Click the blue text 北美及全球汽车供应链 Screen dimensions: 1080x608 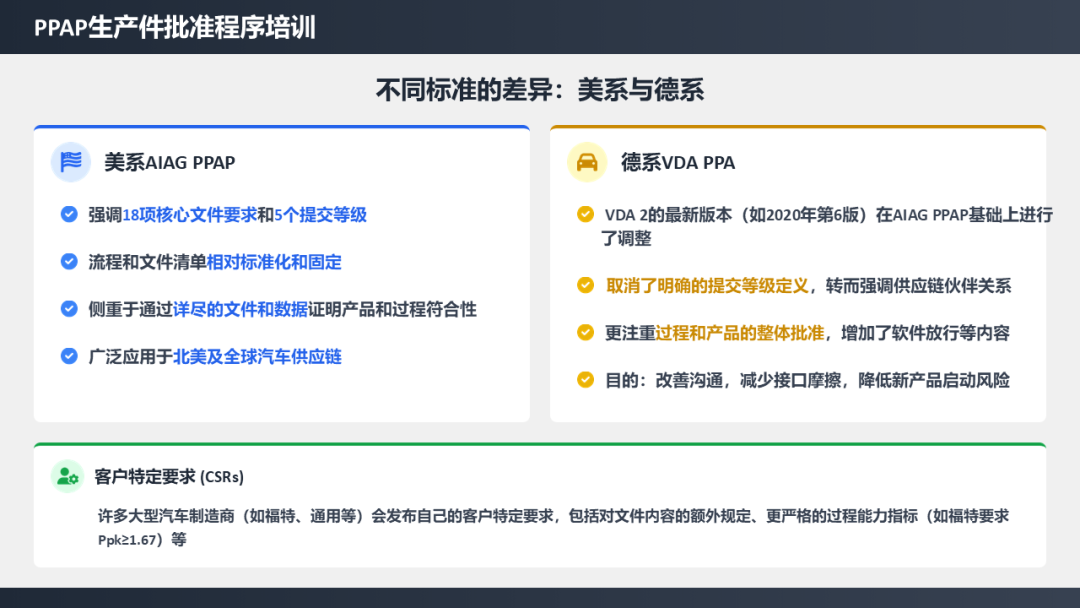[257, 356]
